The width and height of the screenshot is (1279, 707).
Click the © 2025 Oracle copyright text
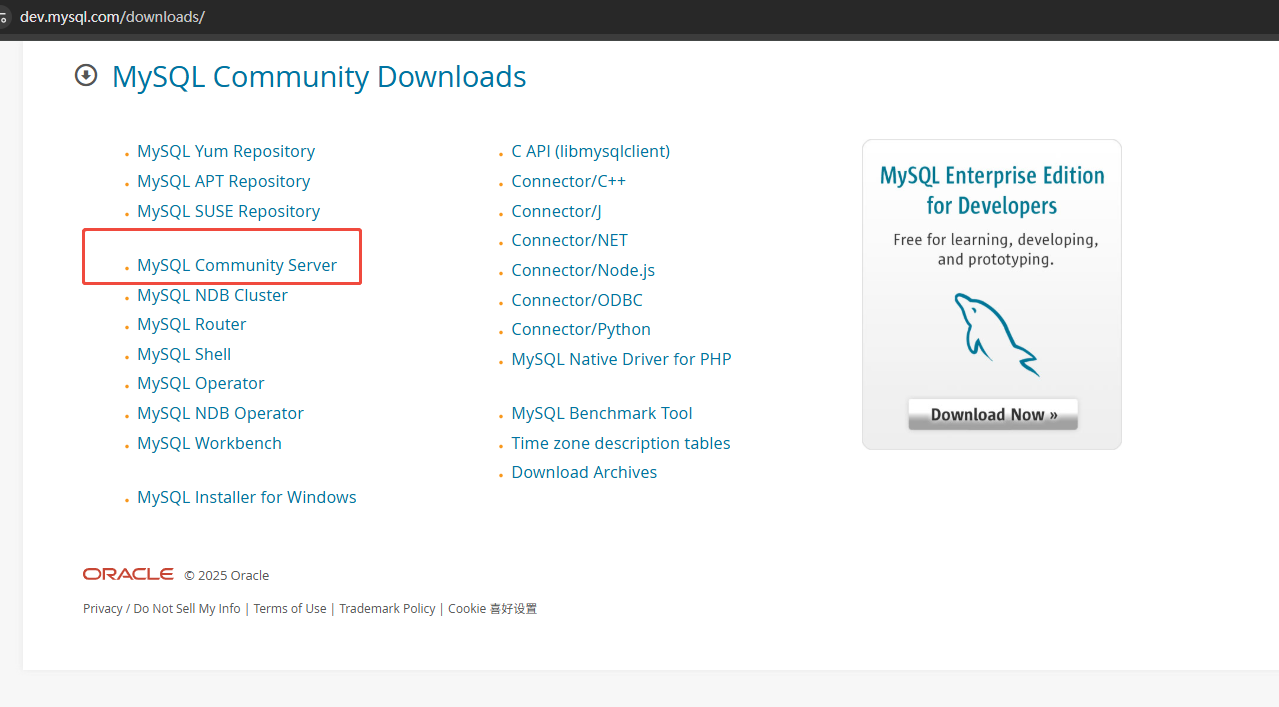tap(227, 575)
